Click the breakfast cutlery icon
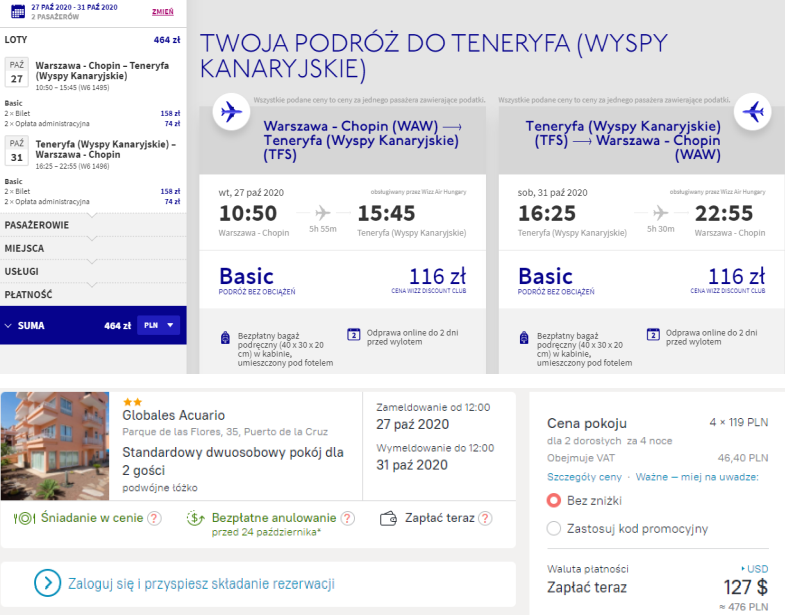The width and height of the screenshot is (785, 615). pyautogui.click(x=24, y=518)
